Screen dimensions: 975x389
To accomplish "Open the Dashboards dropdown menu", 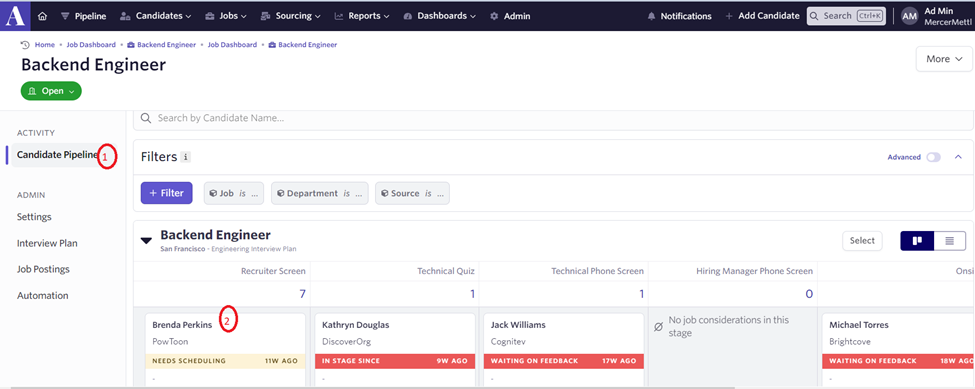I will 440,16.
